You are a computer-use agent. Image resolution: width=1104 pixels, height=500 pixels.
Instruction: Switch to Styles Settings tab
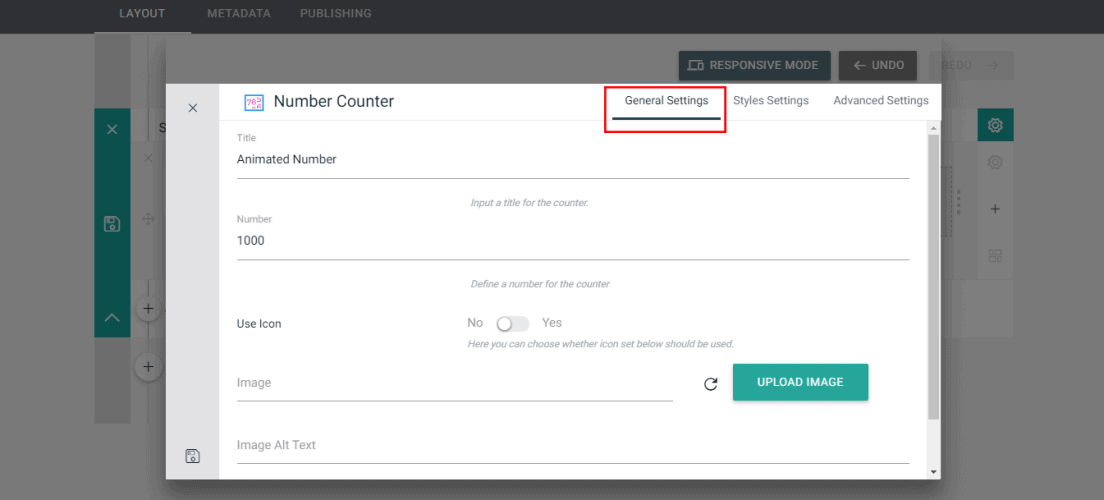tap(770, 101)
